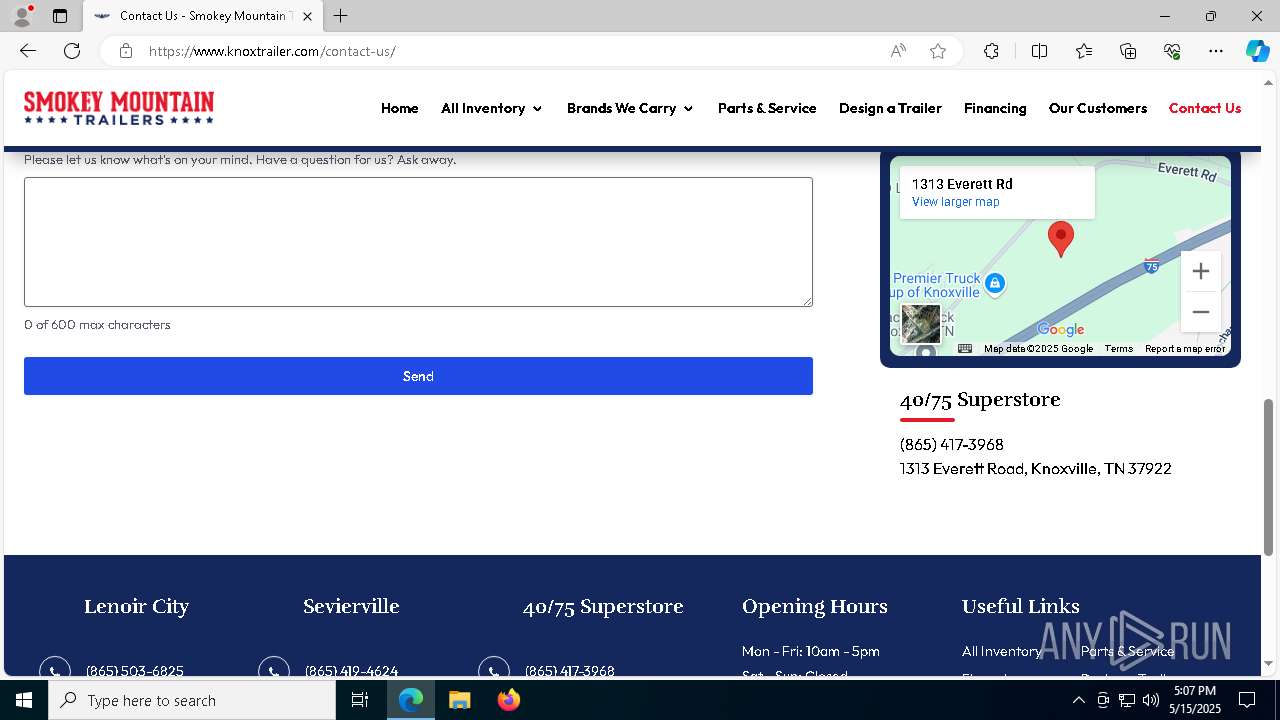Open the Windows notification center

(1247, 700)
